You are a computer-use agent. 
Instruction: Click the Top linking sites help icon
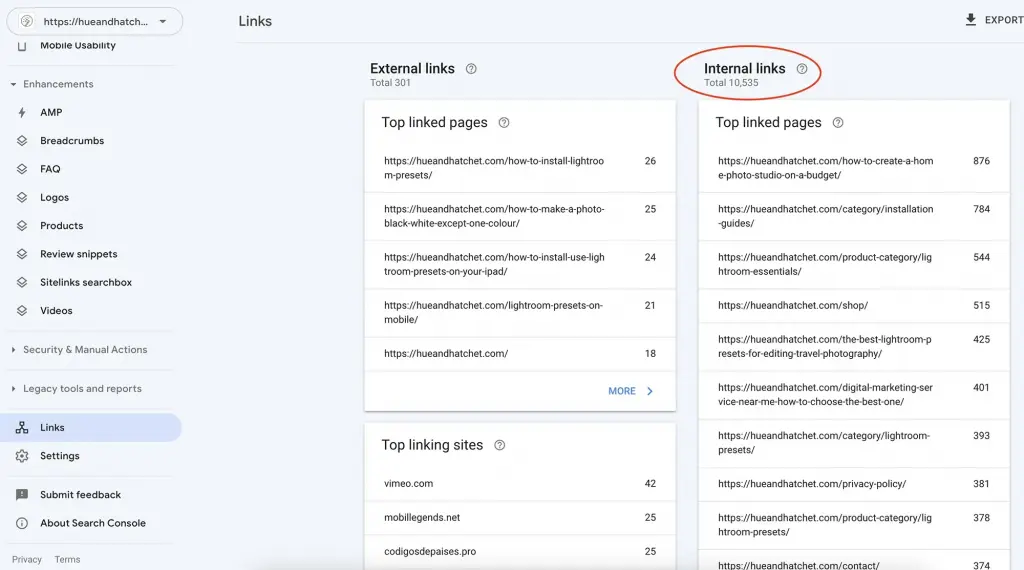coord(500,445)
